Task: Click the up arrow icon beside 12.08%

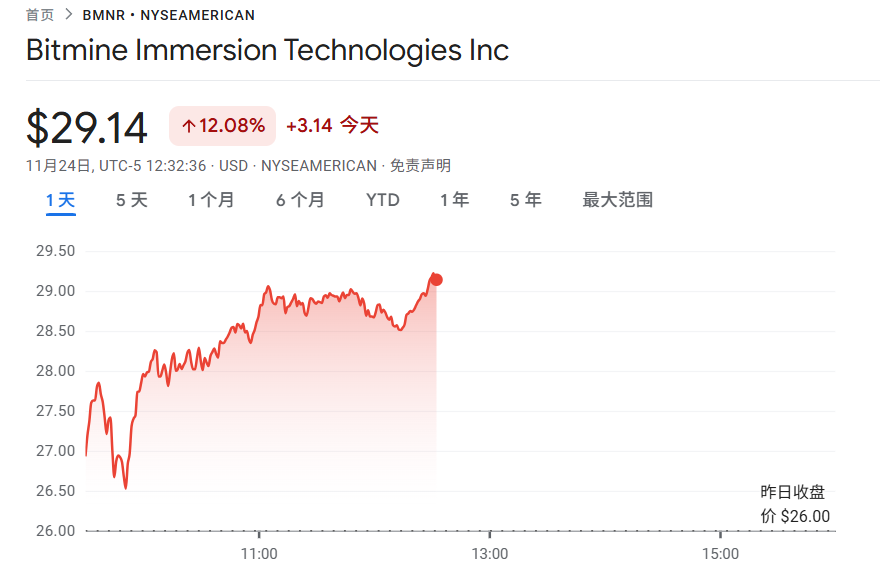Action: [x=188, y=126]
